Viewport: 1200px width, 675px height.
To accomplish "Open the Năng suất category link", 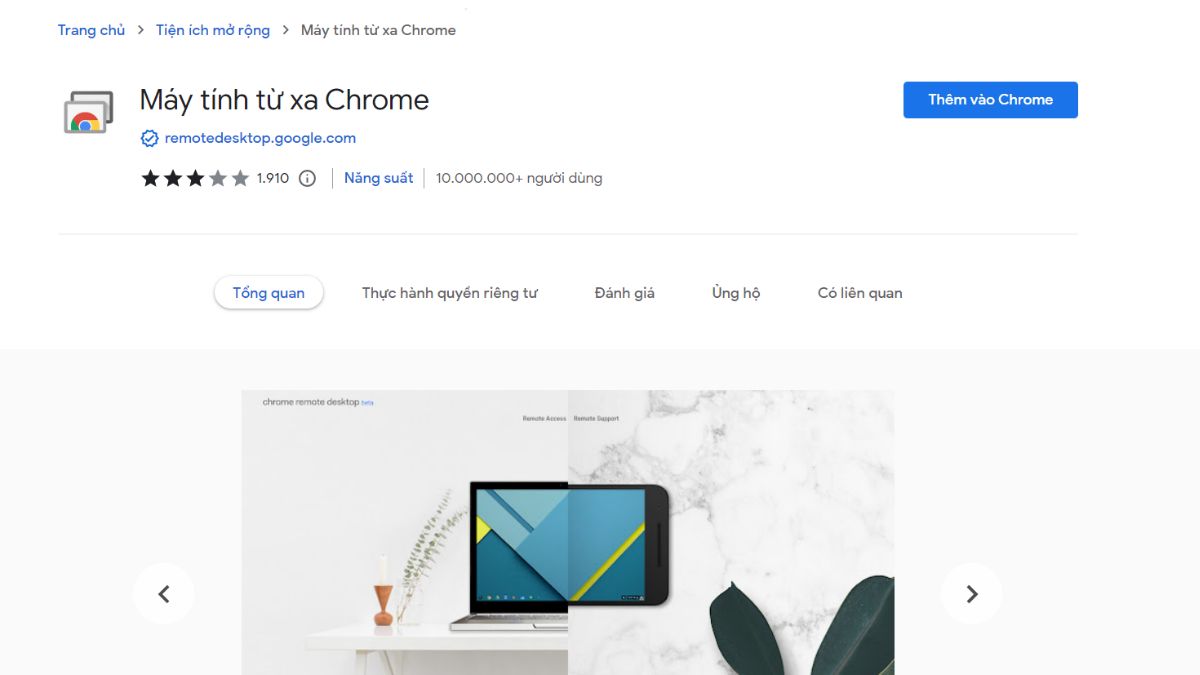I will [378, 178].
